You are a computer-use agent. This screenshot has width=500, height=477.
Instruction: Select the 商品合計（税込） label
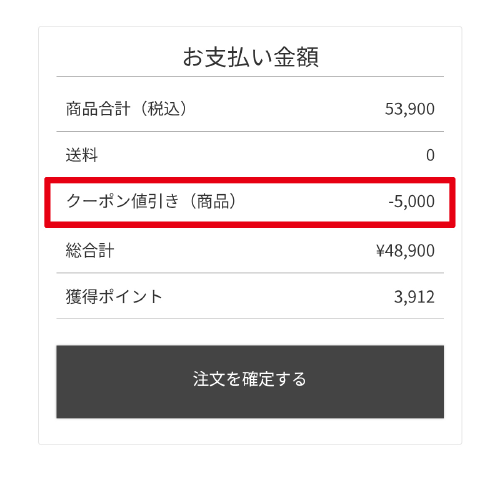[127, 109]
